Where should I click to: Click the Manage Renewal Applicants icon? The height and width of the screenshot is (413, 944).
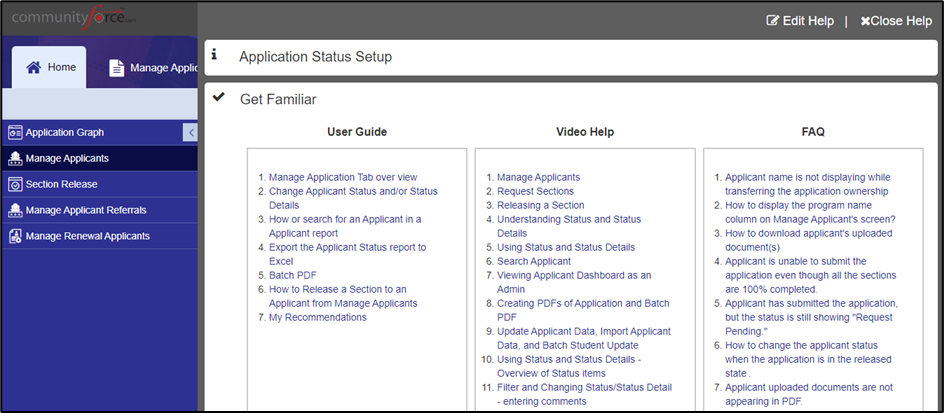tap(15, 236)
